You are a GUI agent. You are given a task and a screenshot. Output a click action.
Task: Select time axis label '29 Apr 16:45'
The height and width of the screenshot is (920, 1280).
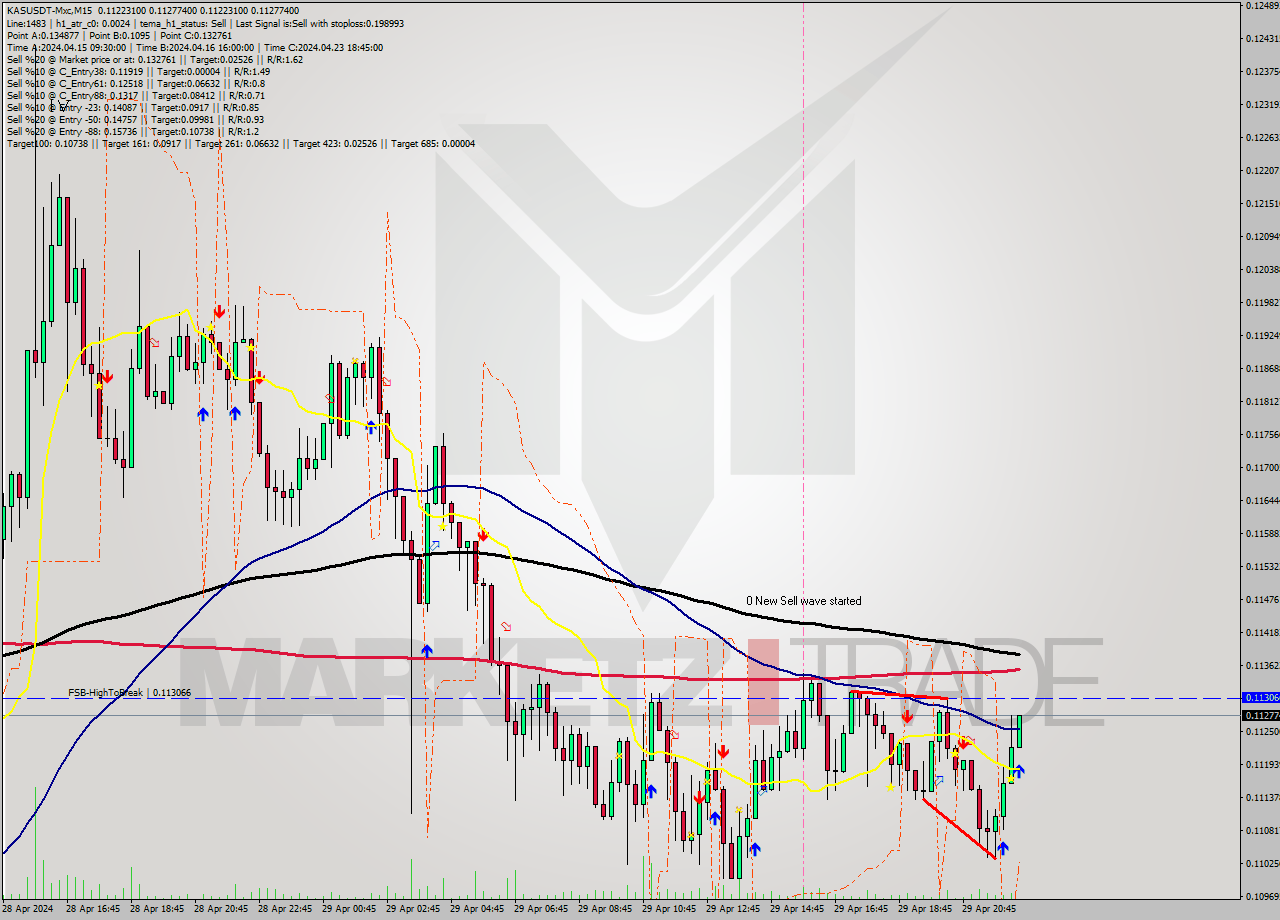pyautogui.click(x=860, y=909)
